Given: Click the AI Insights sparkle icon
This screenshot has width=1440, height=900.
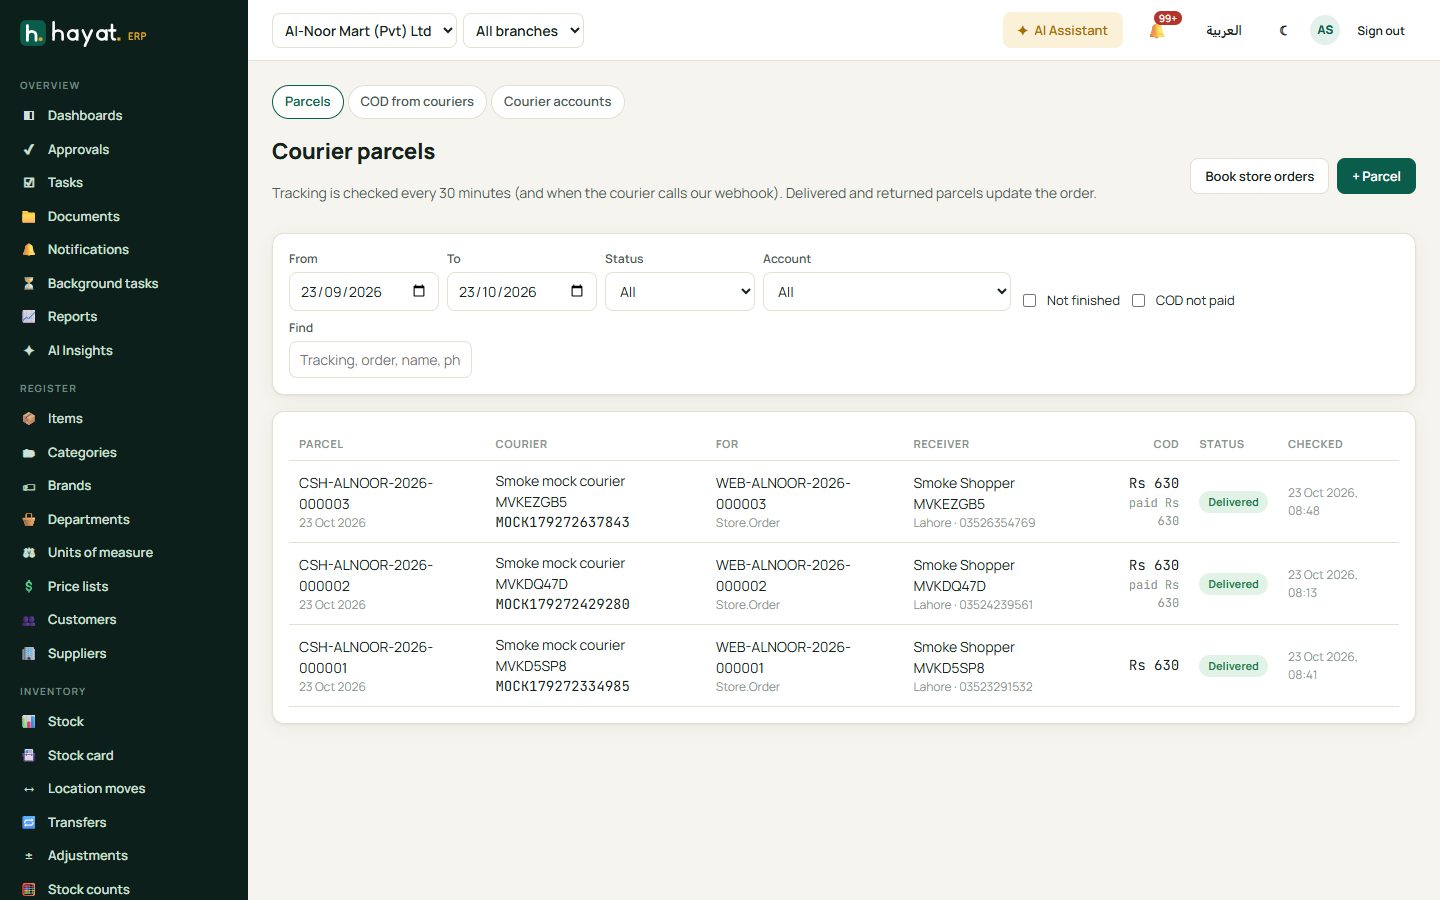Looking at the screenshot, I should pyautogui.click(x=29, y=351).
